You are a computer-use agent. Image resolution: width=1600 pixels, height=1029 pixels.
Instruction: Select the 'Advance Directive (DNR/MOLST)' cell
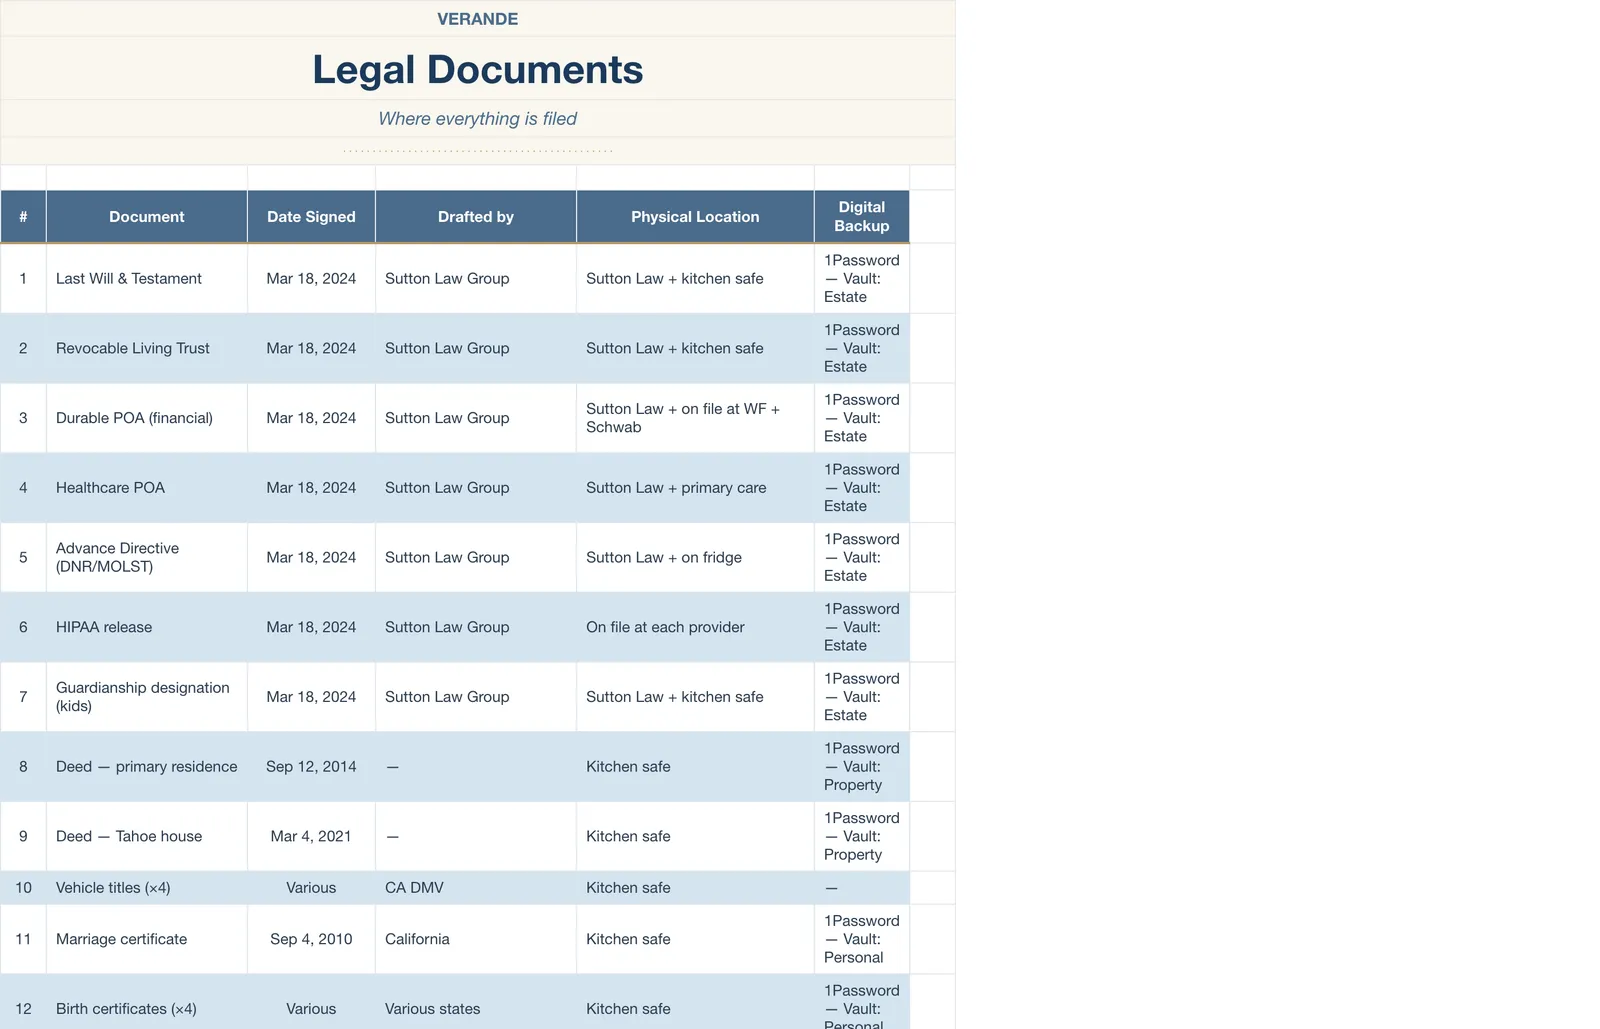click(x=147, y=557)
